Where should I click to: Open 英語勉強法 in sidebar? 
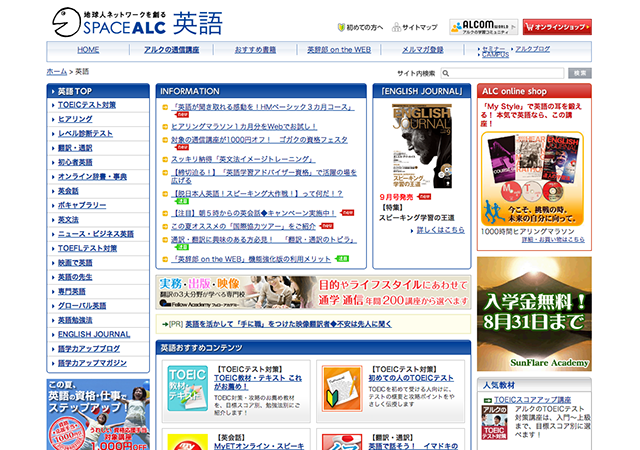coord(75,320)
